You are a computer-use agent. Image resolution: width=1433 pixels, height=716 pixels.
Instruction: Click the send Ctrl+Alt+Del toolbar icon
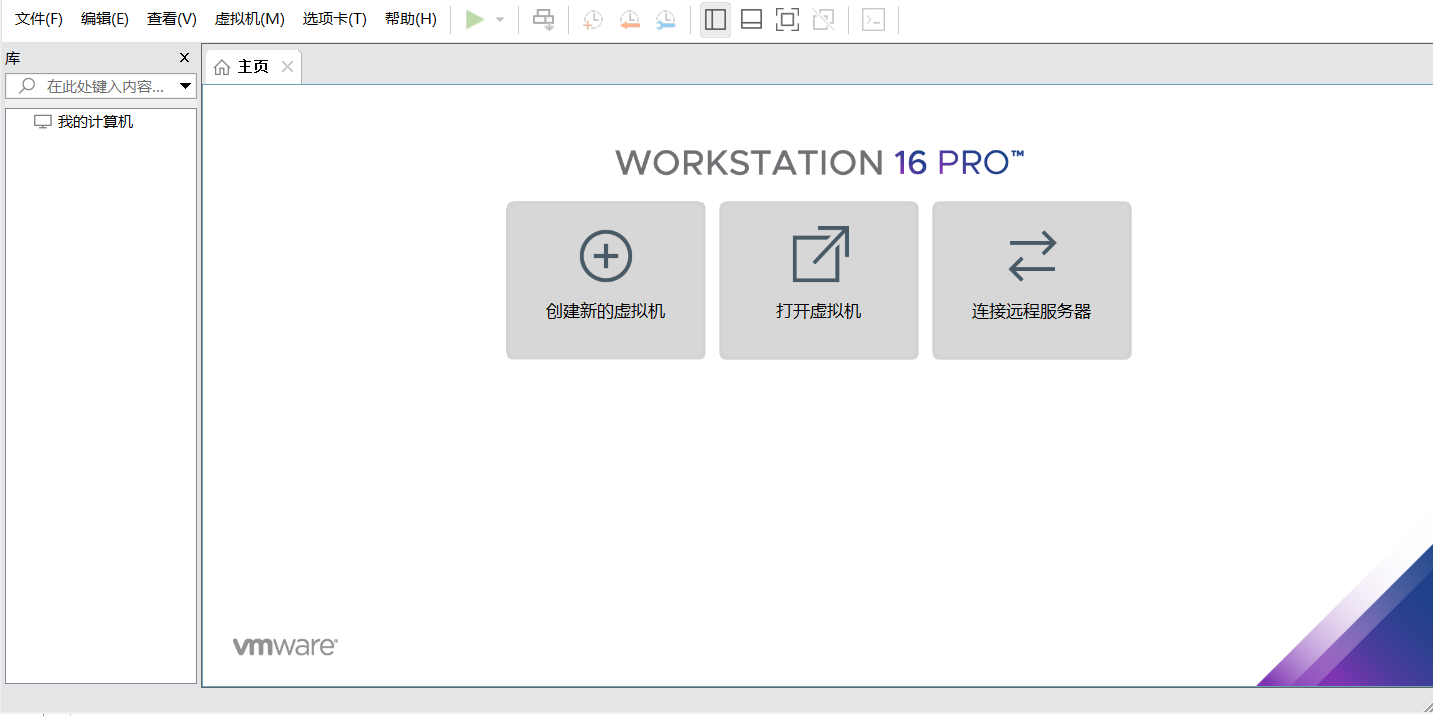pyautogui.click(x=543, y=19)
